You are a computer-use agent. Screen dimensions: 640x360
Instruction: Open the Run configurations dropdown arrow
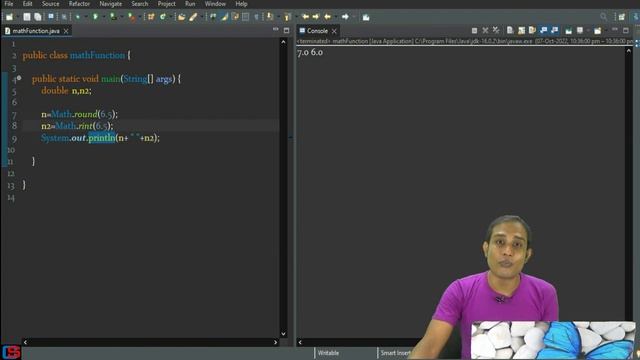coord(104,17)
